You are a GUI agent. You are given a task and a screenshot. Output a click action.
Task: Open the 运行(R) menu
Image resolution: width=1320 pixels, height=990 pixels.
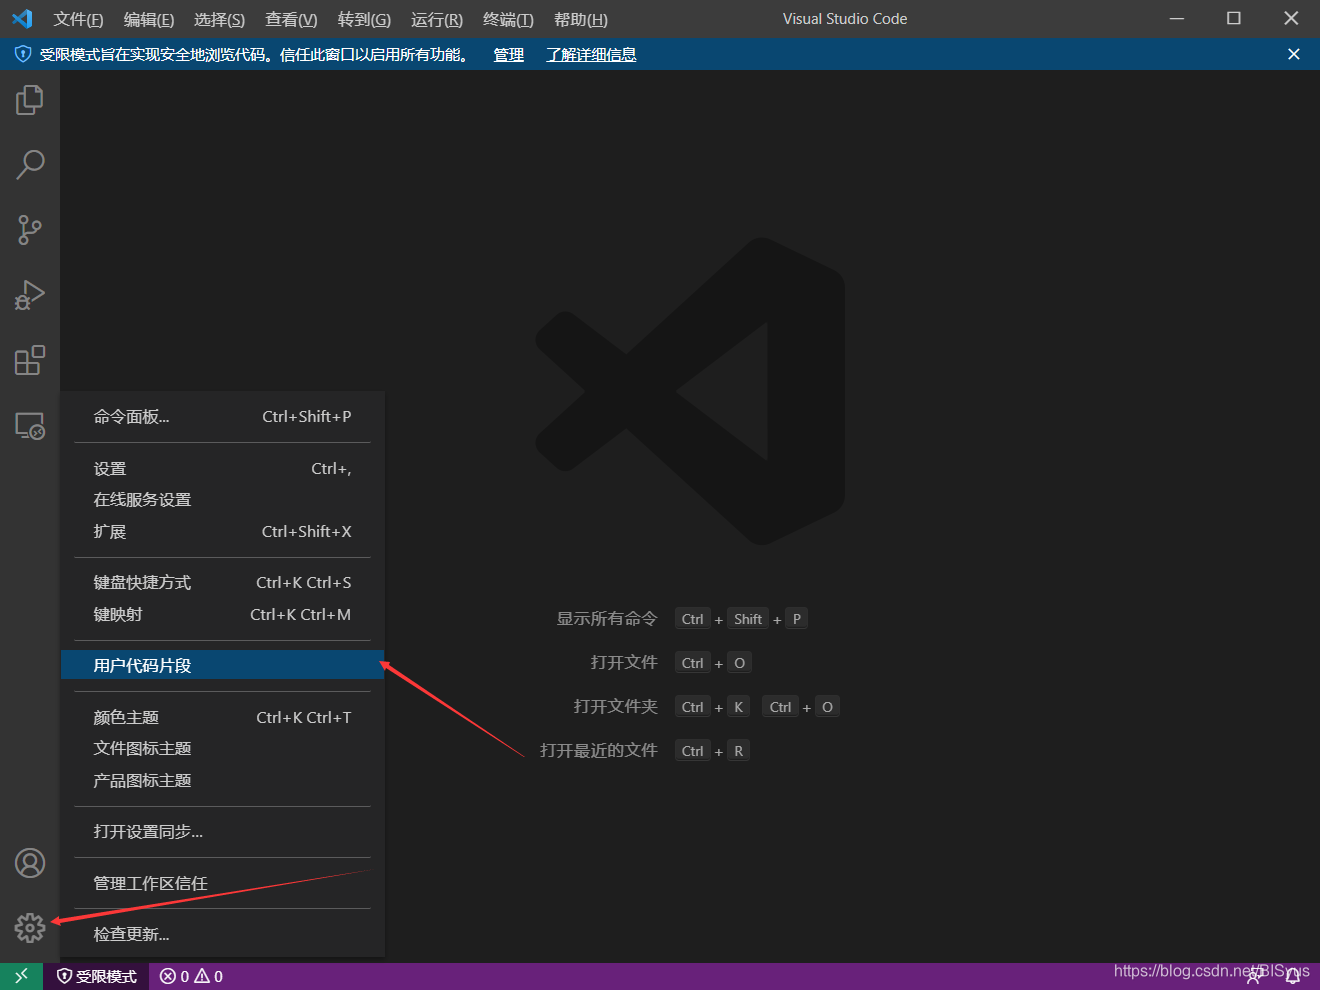pyautogui.click(x=437, y=20)
